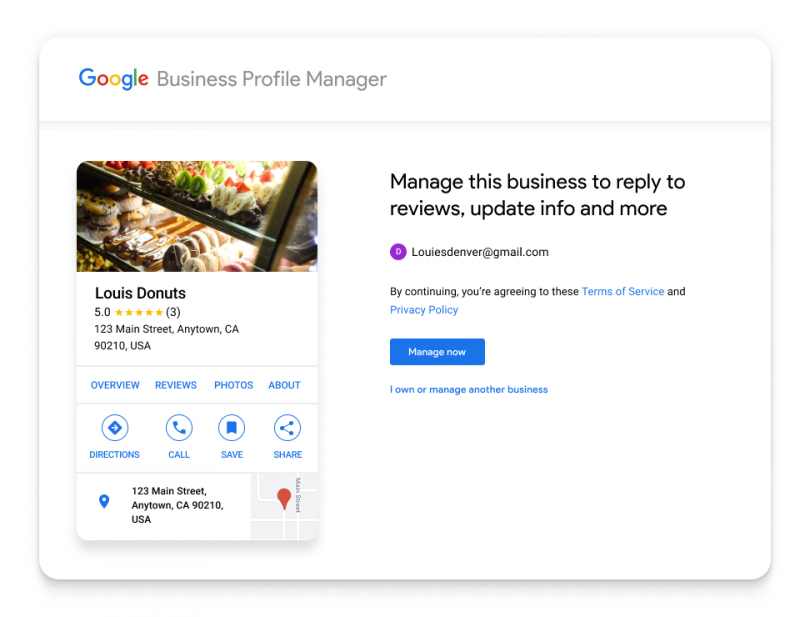
Task: Click the five-star rating row
Action: (137, 312)
